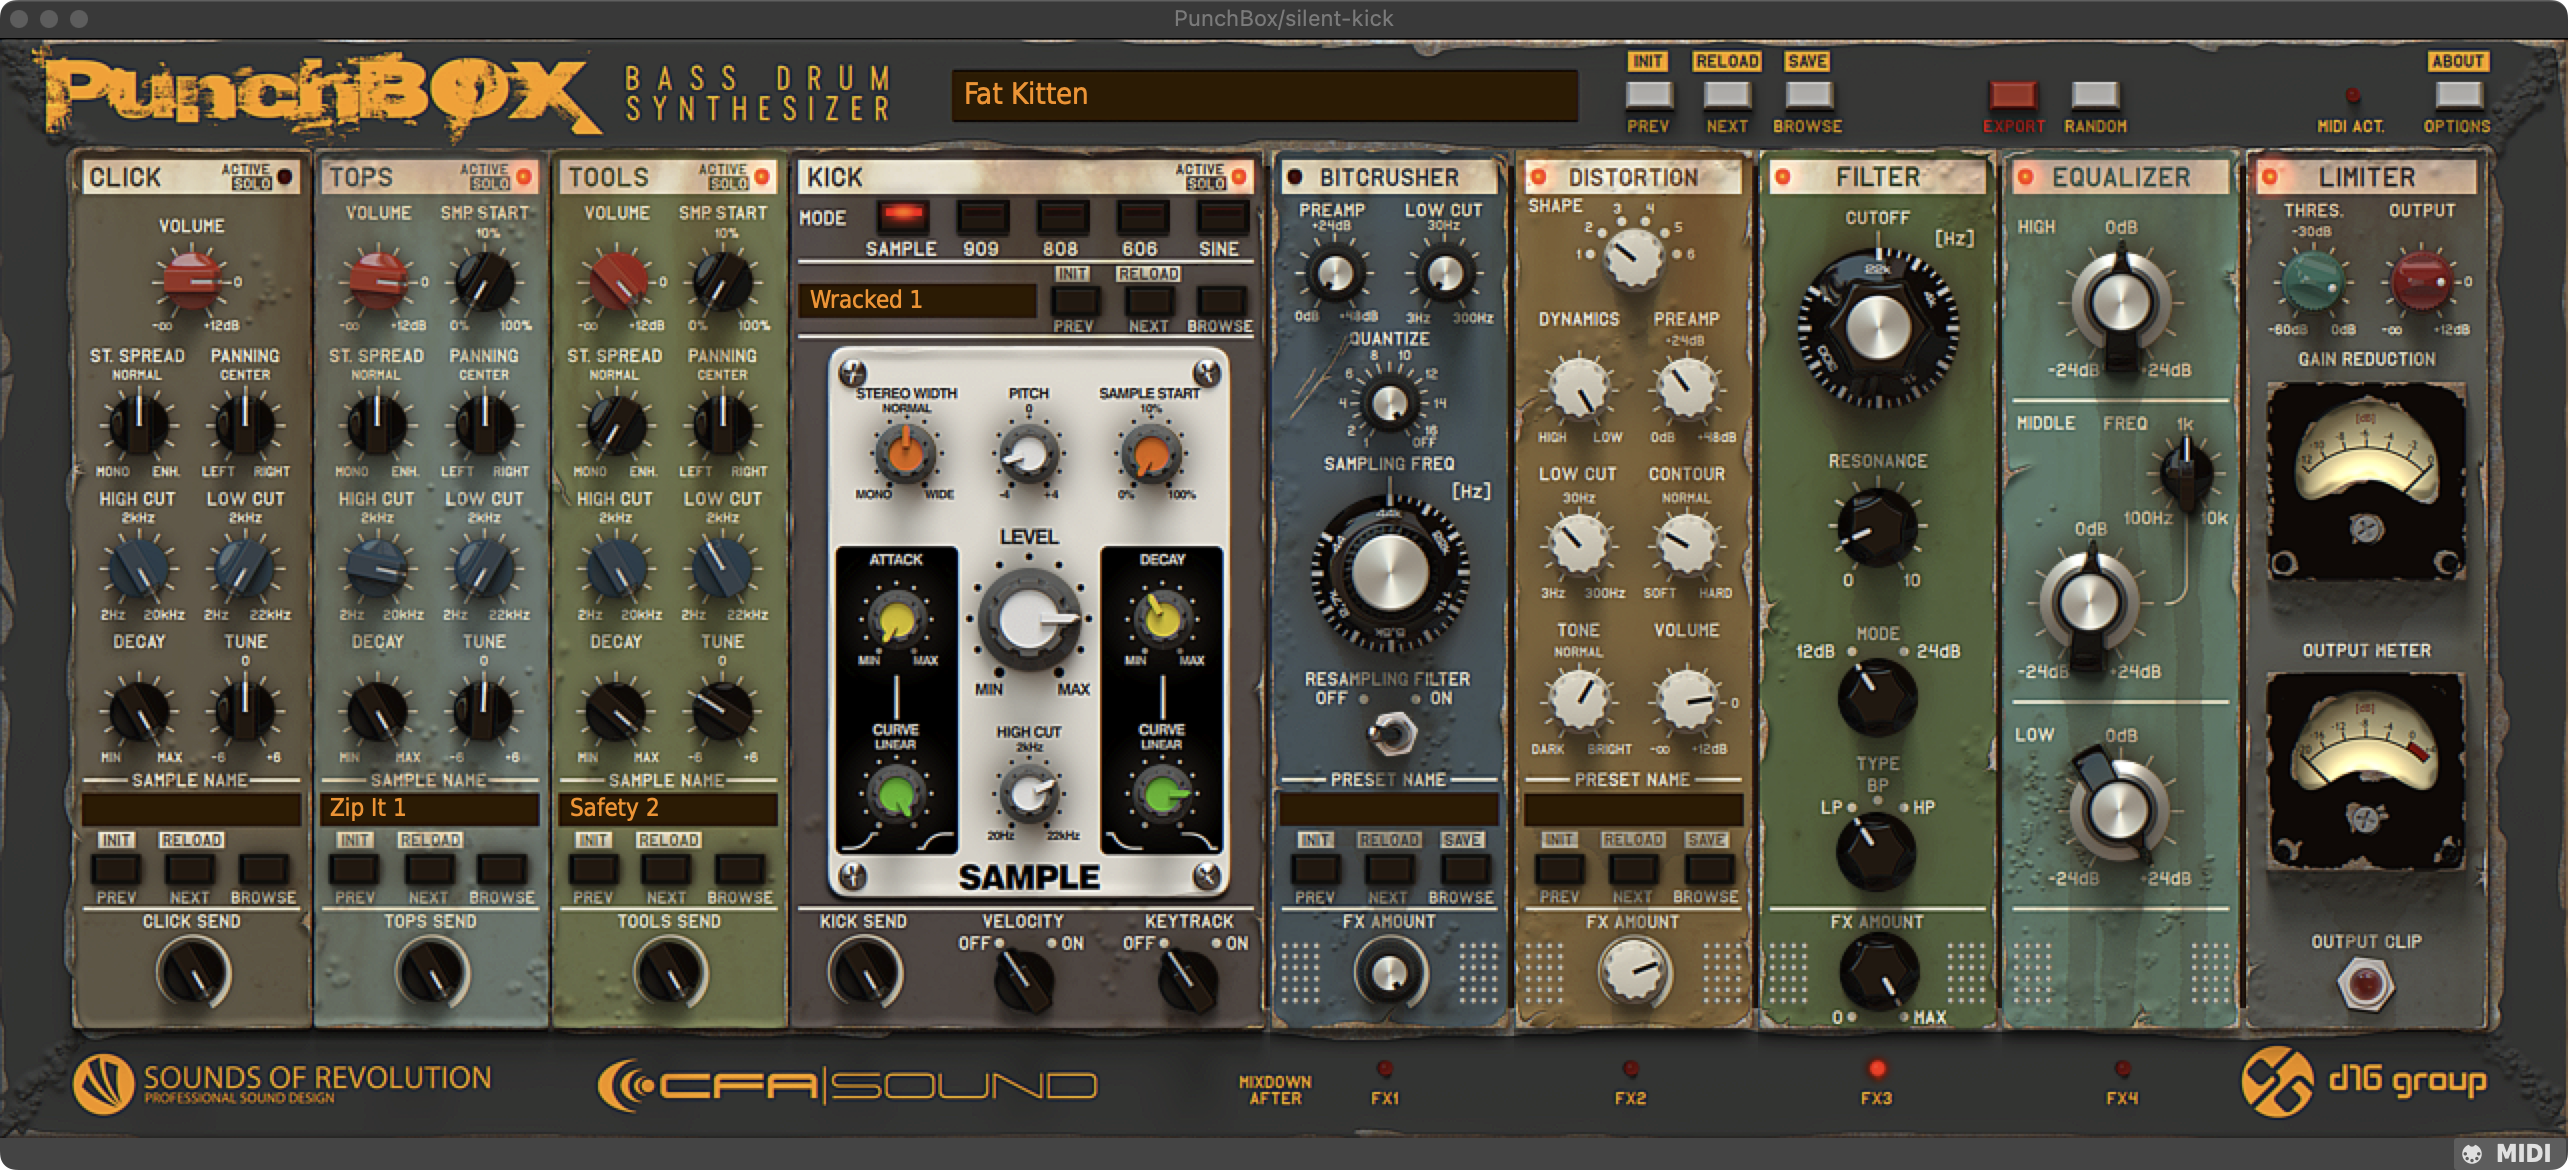This screenshot has height=1170, width=2568.
Task: Toggle the Distortion module on/off LED
Action: point(1539,177)
